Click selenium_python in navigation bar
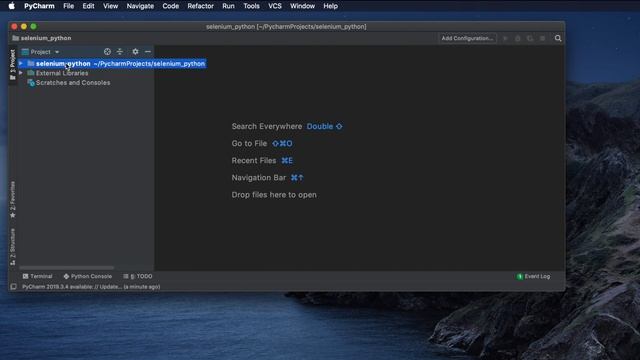 coord(46,38)
